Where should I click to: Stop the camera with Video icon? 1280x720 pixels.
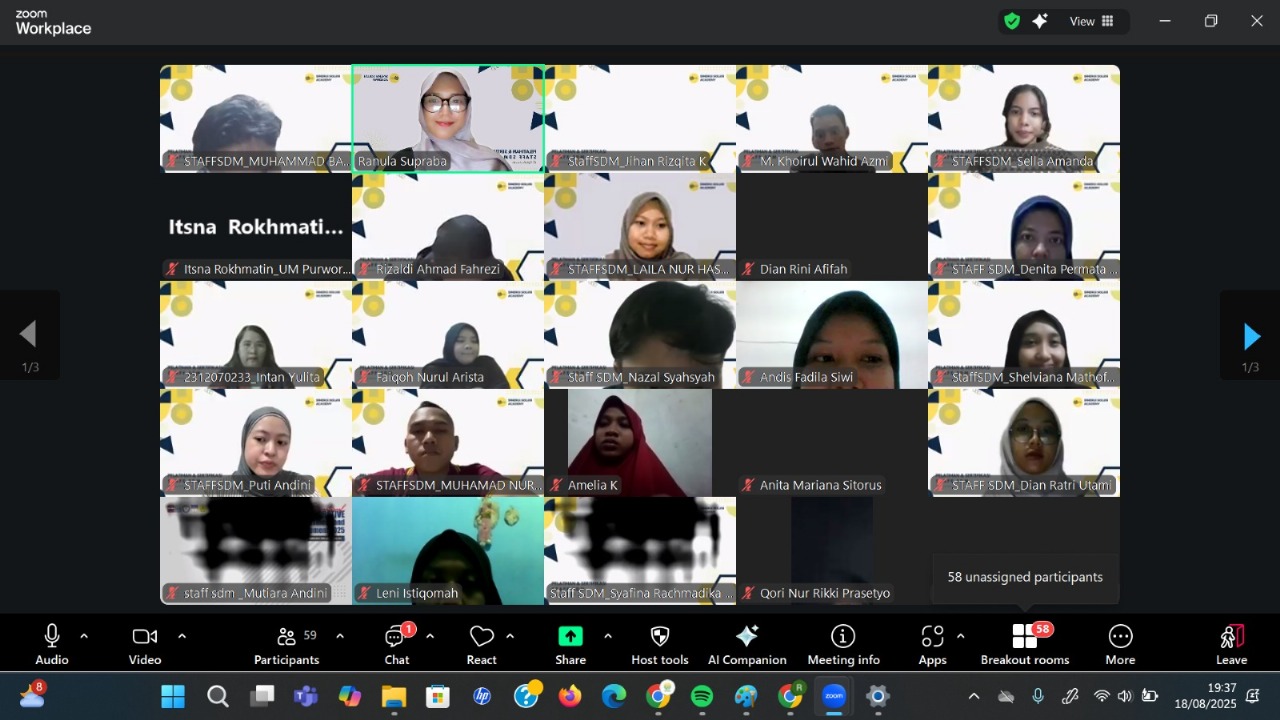coord(144,643)
